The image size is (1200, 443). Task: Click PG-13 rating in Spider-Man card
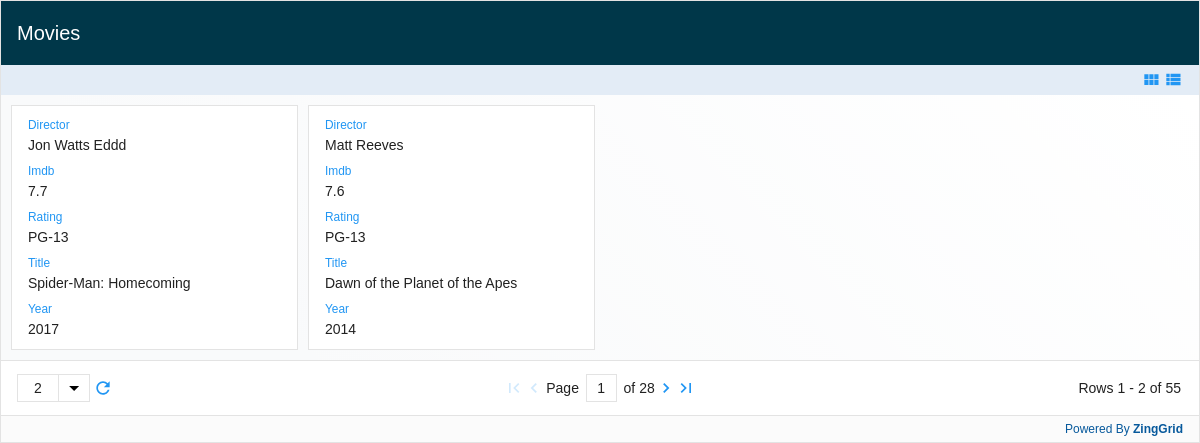tap(48, 237)
